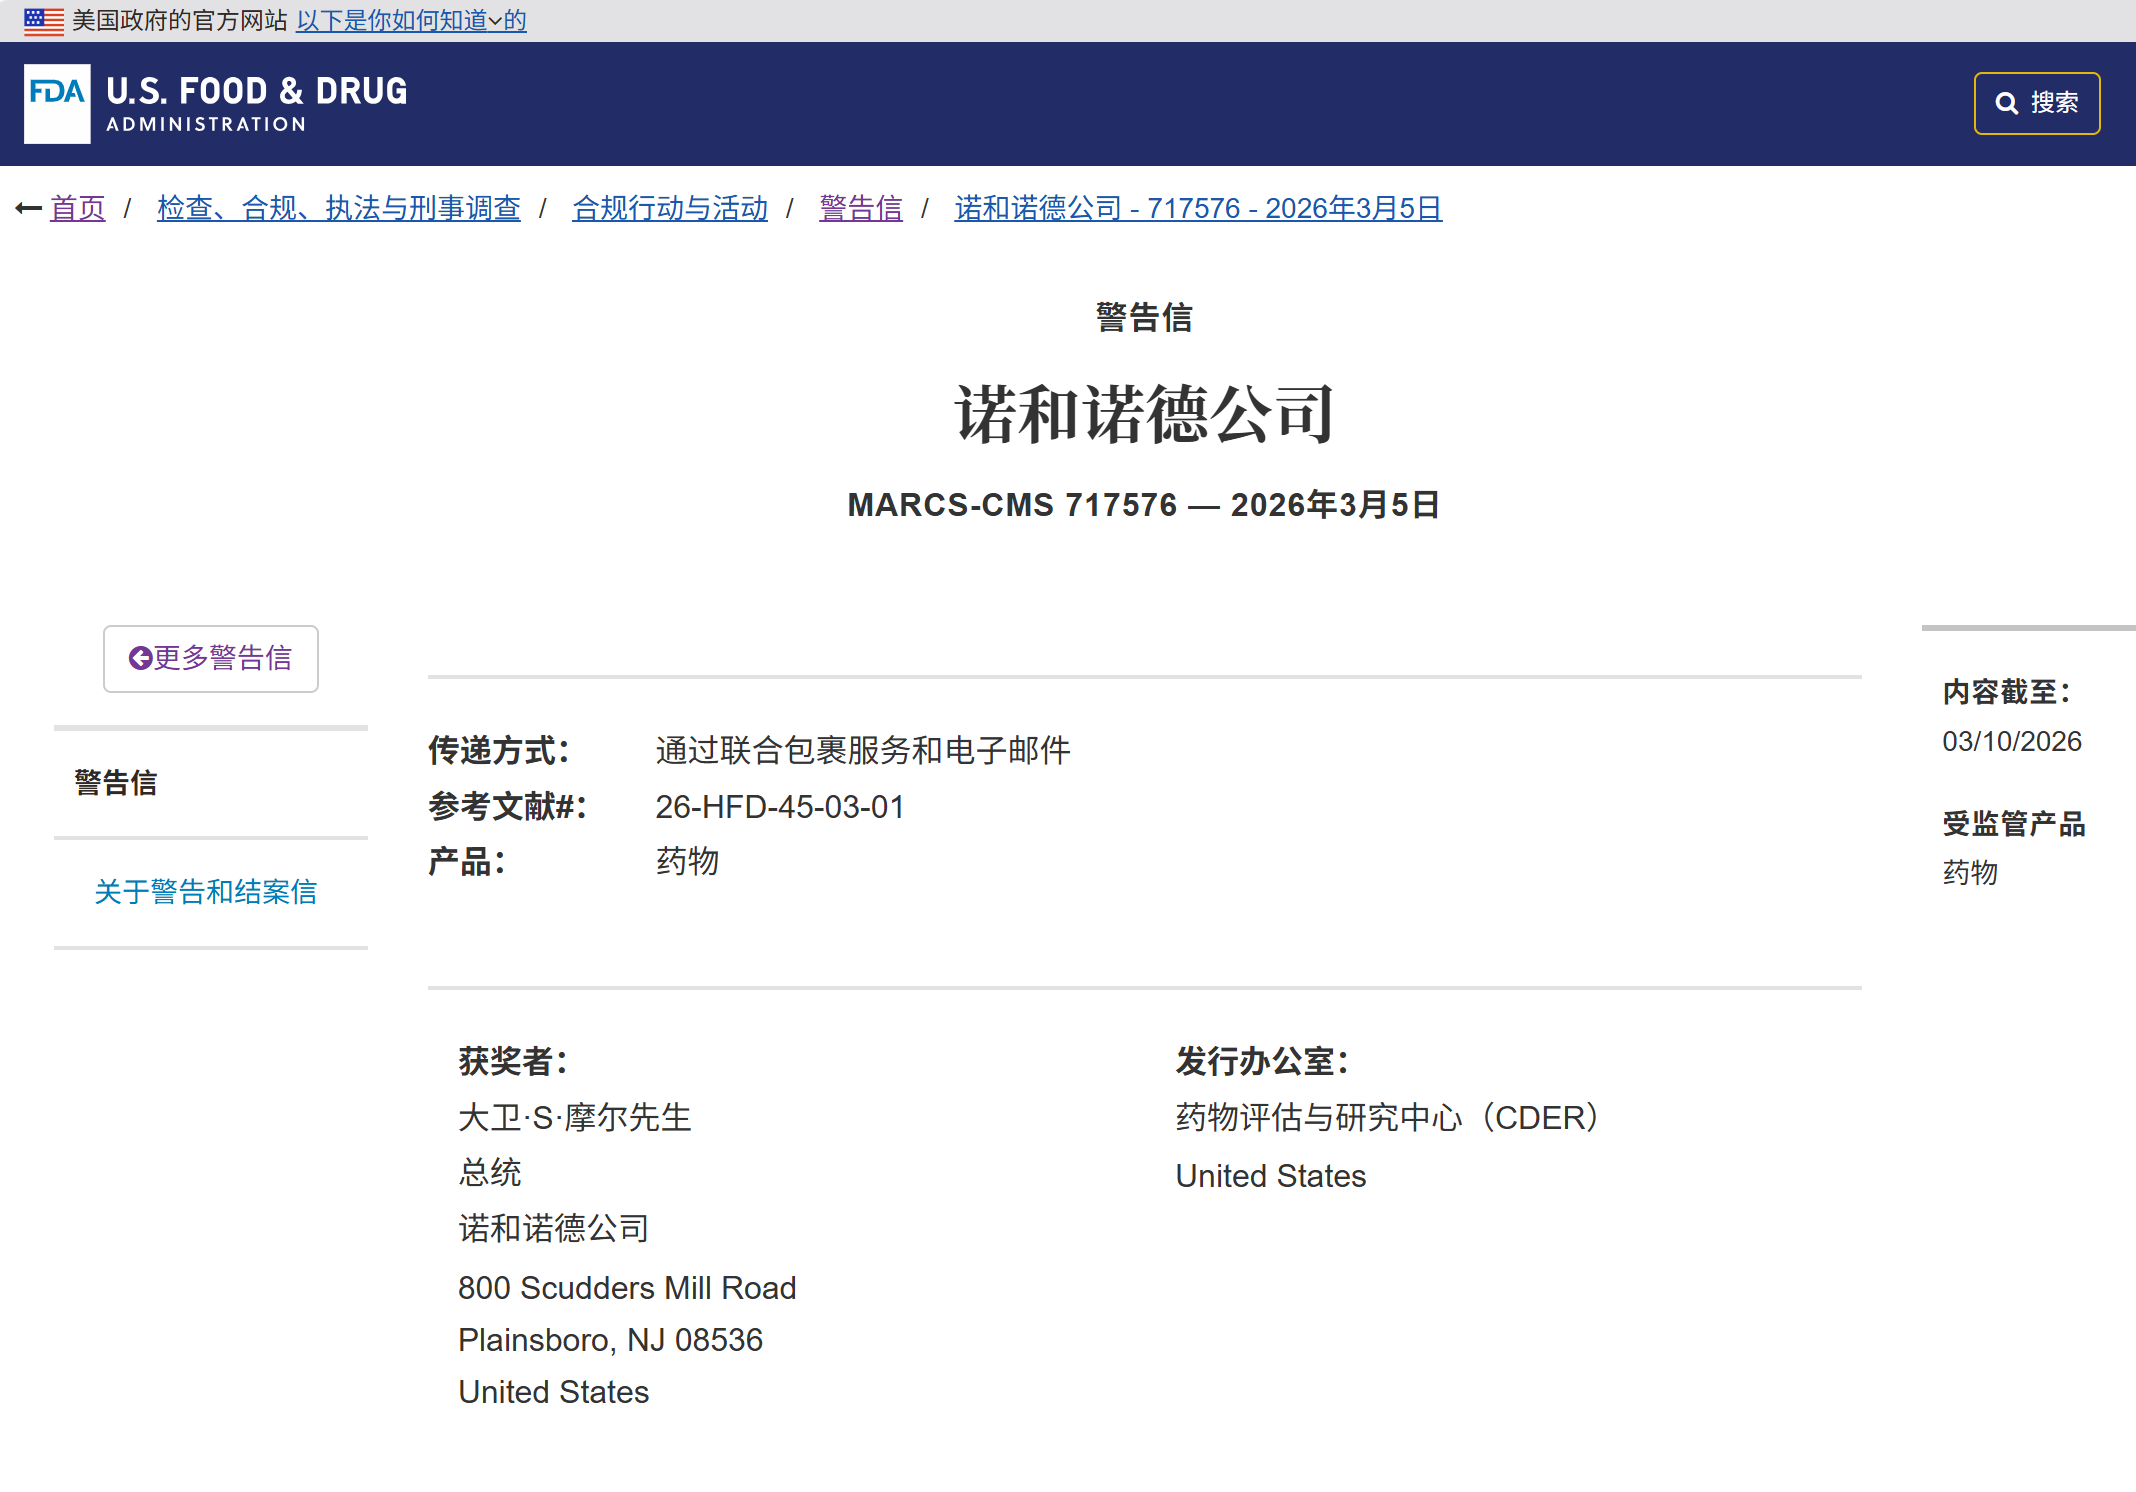Click the 03/10/2026 content date
This screenshot has width=2136, height=1492.
click(2011, 742)
